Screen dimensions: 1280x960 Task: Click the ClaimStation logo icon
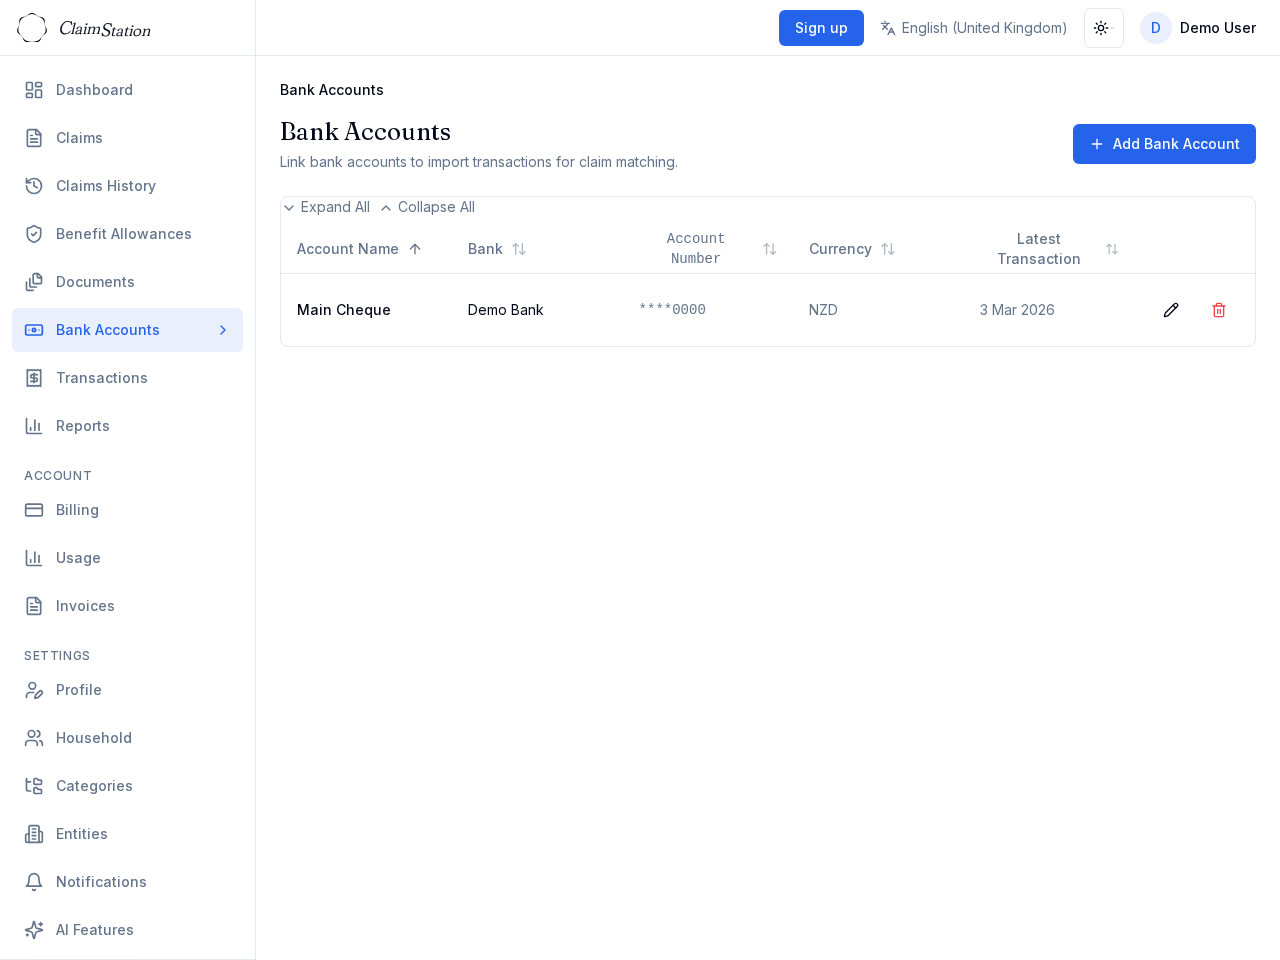click(x=32, y=28)
